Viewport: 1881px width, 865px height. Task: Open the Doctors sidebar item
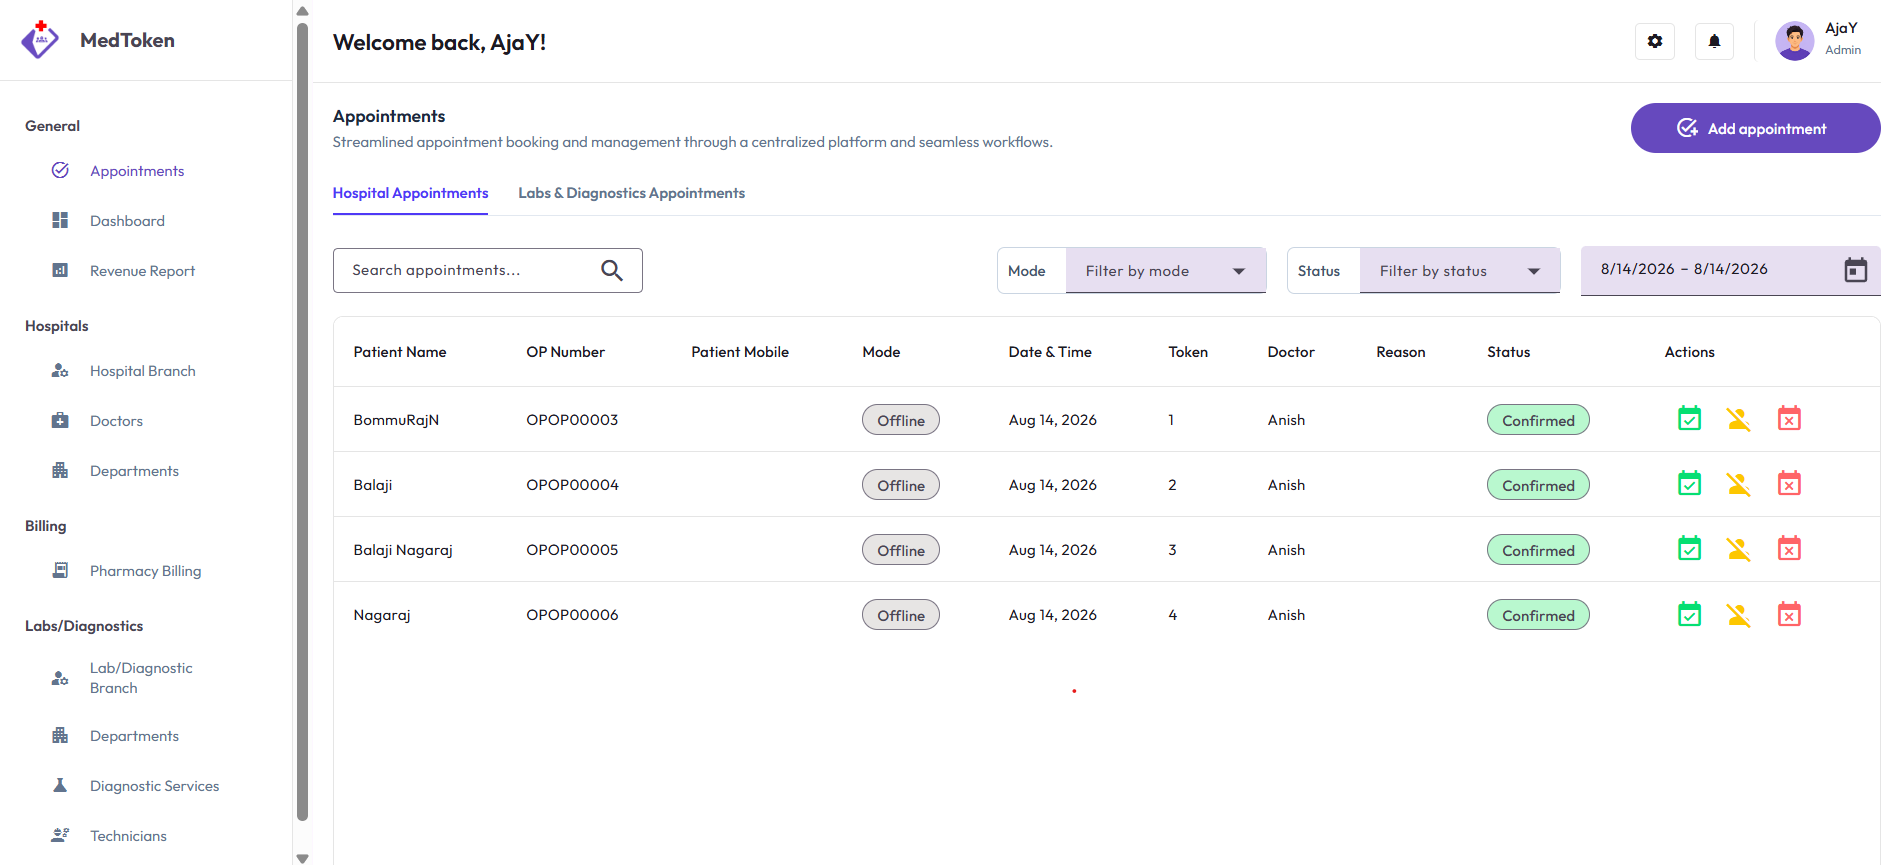click(116, 421)
